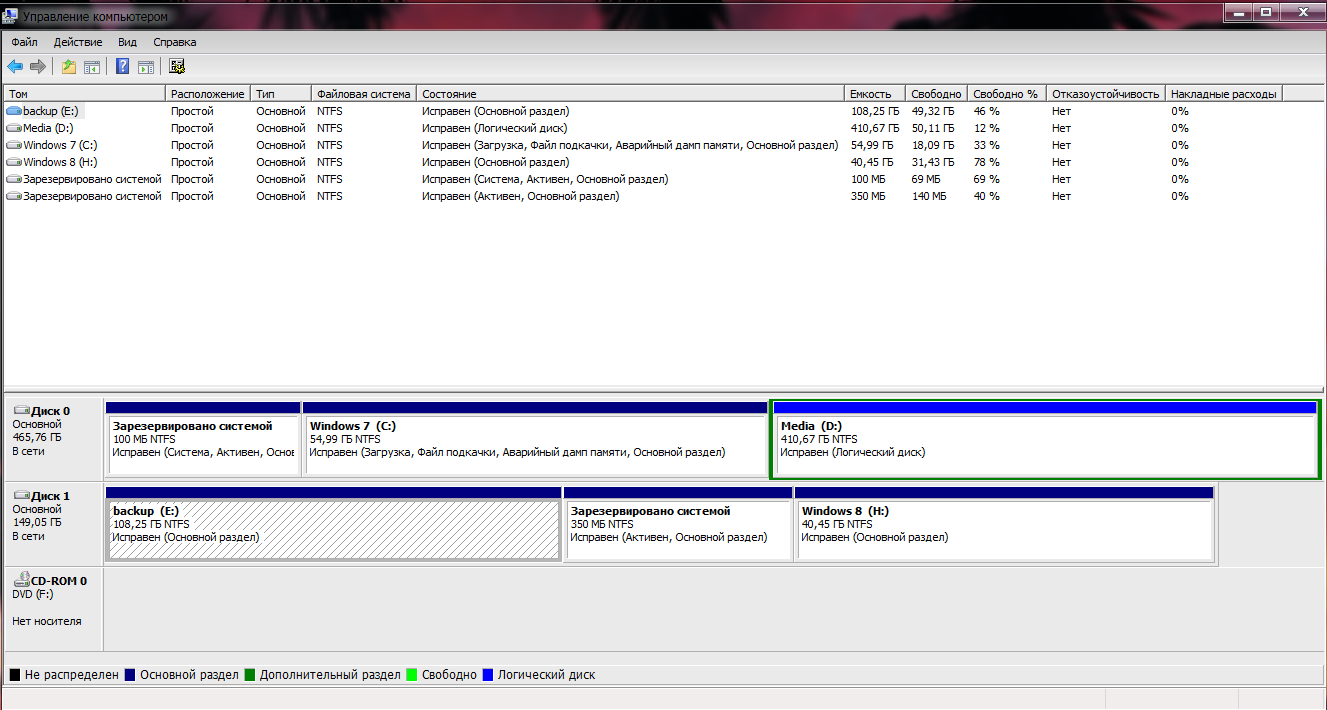This screenshot has width=1327, height=710.
Task: Select the CD-ROM 0 DVD (F:) panel
Action: [x=53, y=610]
